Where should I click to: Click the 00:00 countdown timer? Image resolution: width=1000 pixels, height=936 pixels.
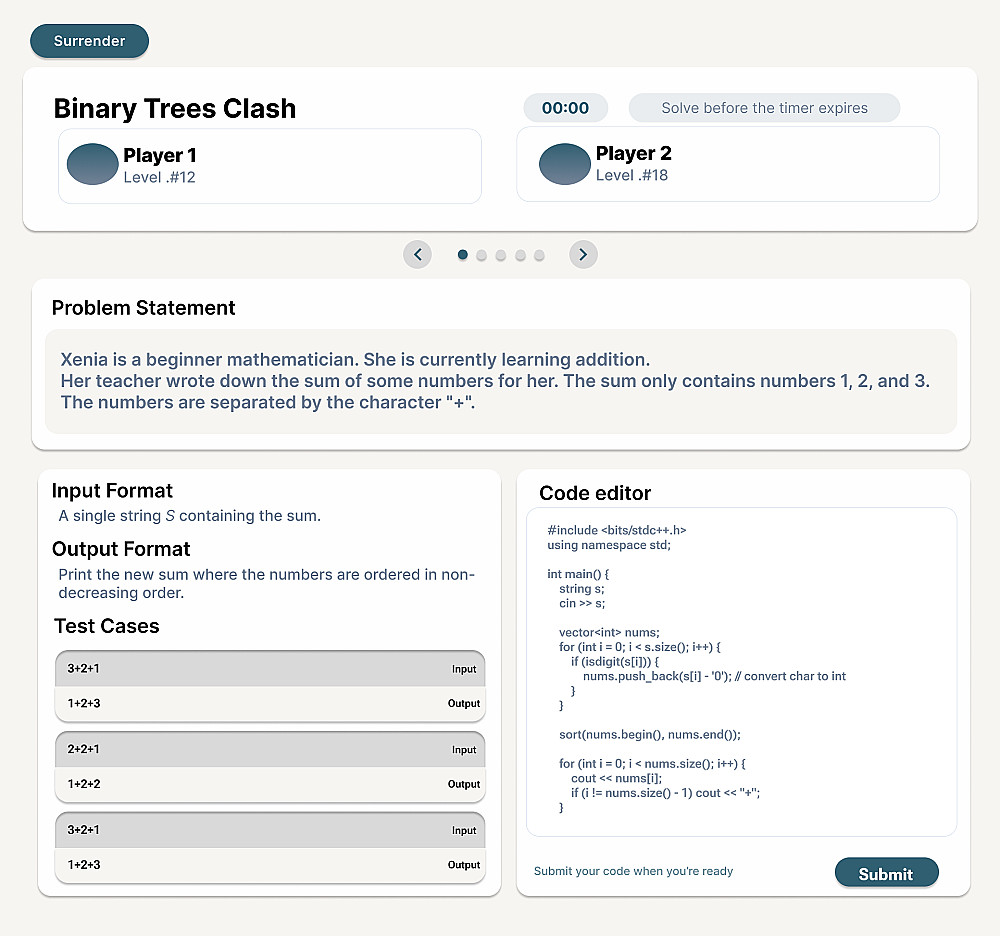coord(565,108)
